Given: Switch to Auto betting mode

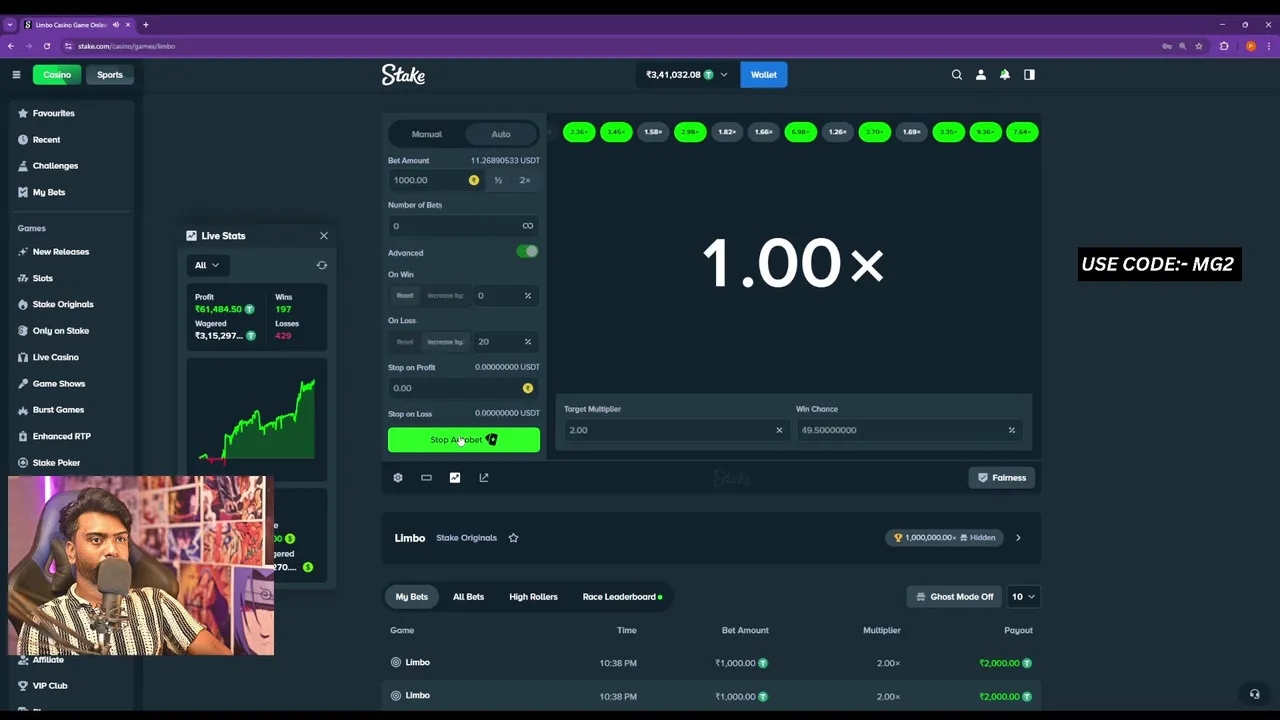Looking at the screenshot, I should click(x=501, y=134).
